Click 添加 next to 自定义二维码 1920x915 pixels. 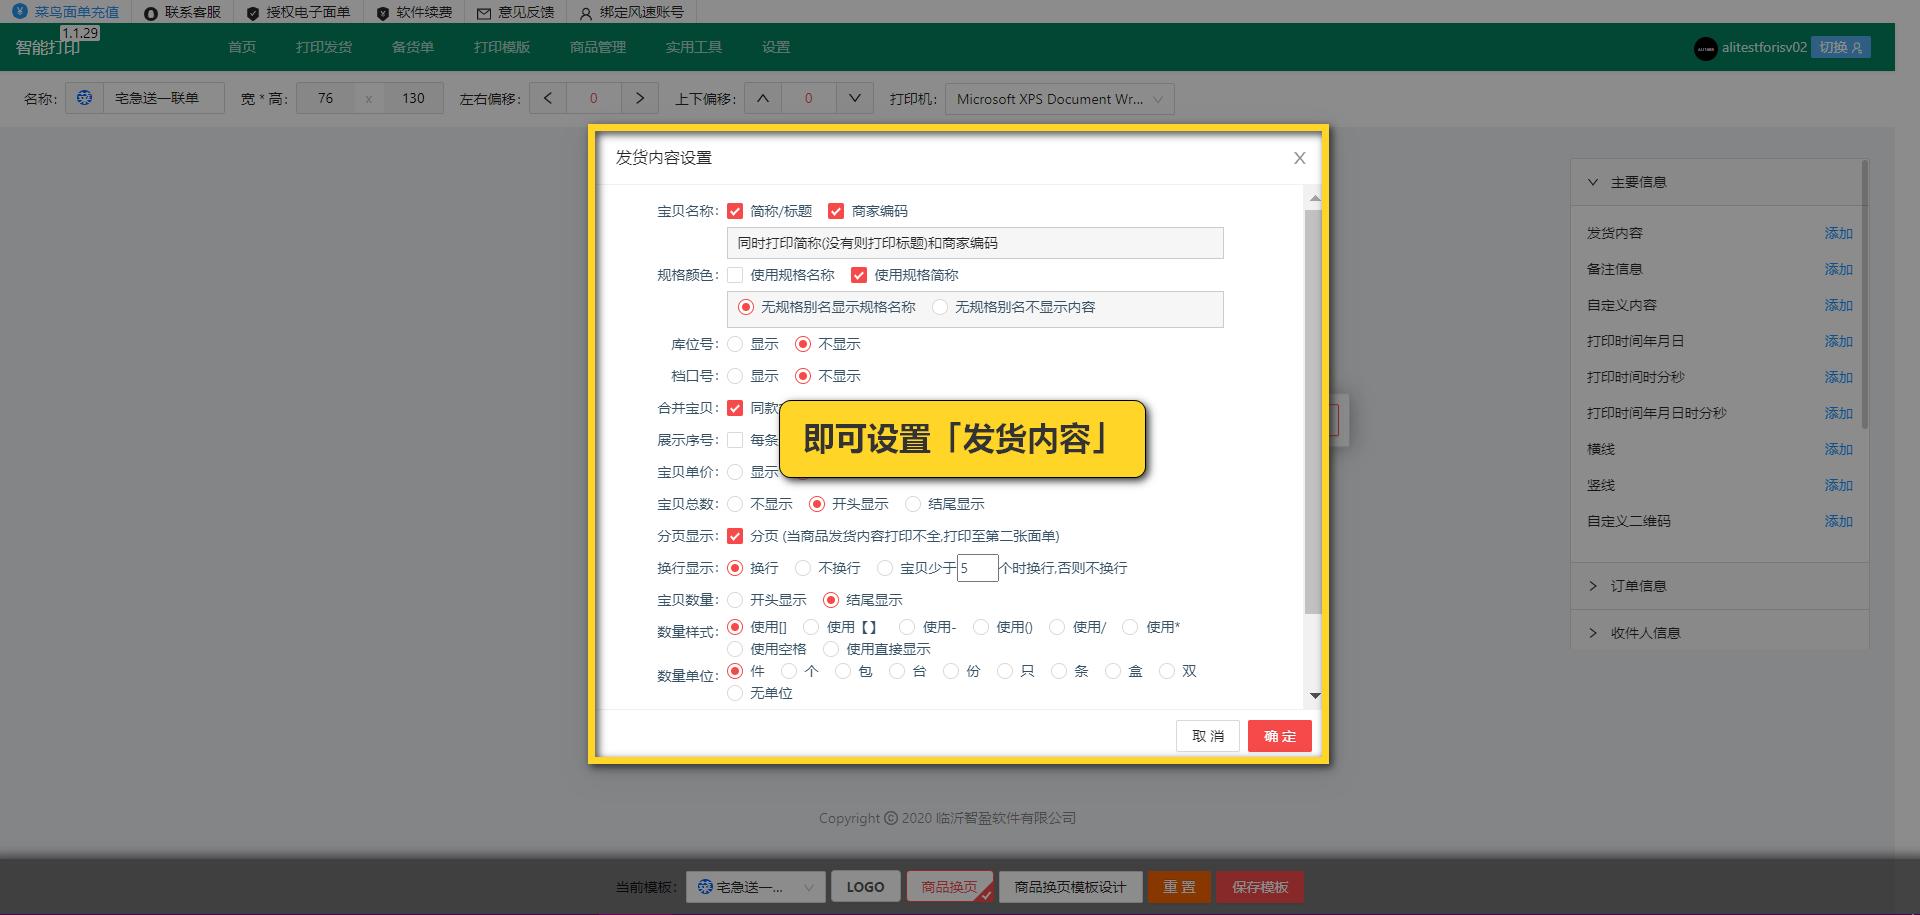(1839, 521)
